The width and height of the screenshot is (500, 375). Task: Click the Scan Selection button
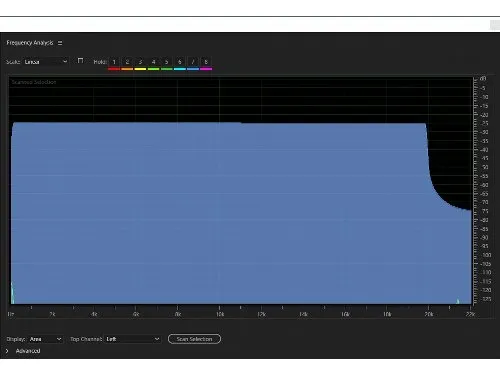194,339
